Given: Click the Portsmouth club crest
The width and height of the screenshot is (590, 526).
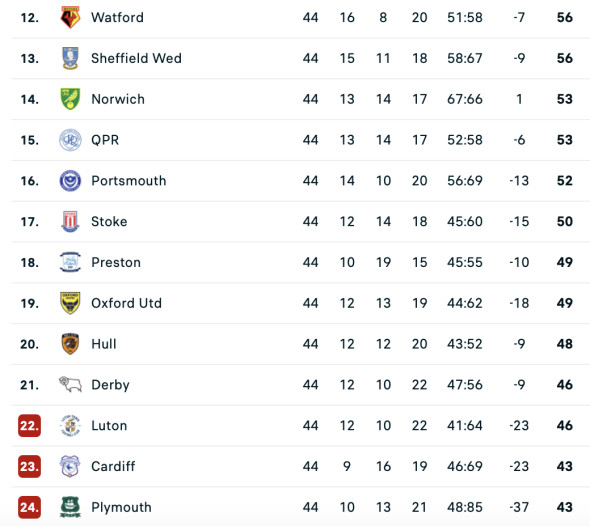Looking at the screenshot, I should (70, 181).
